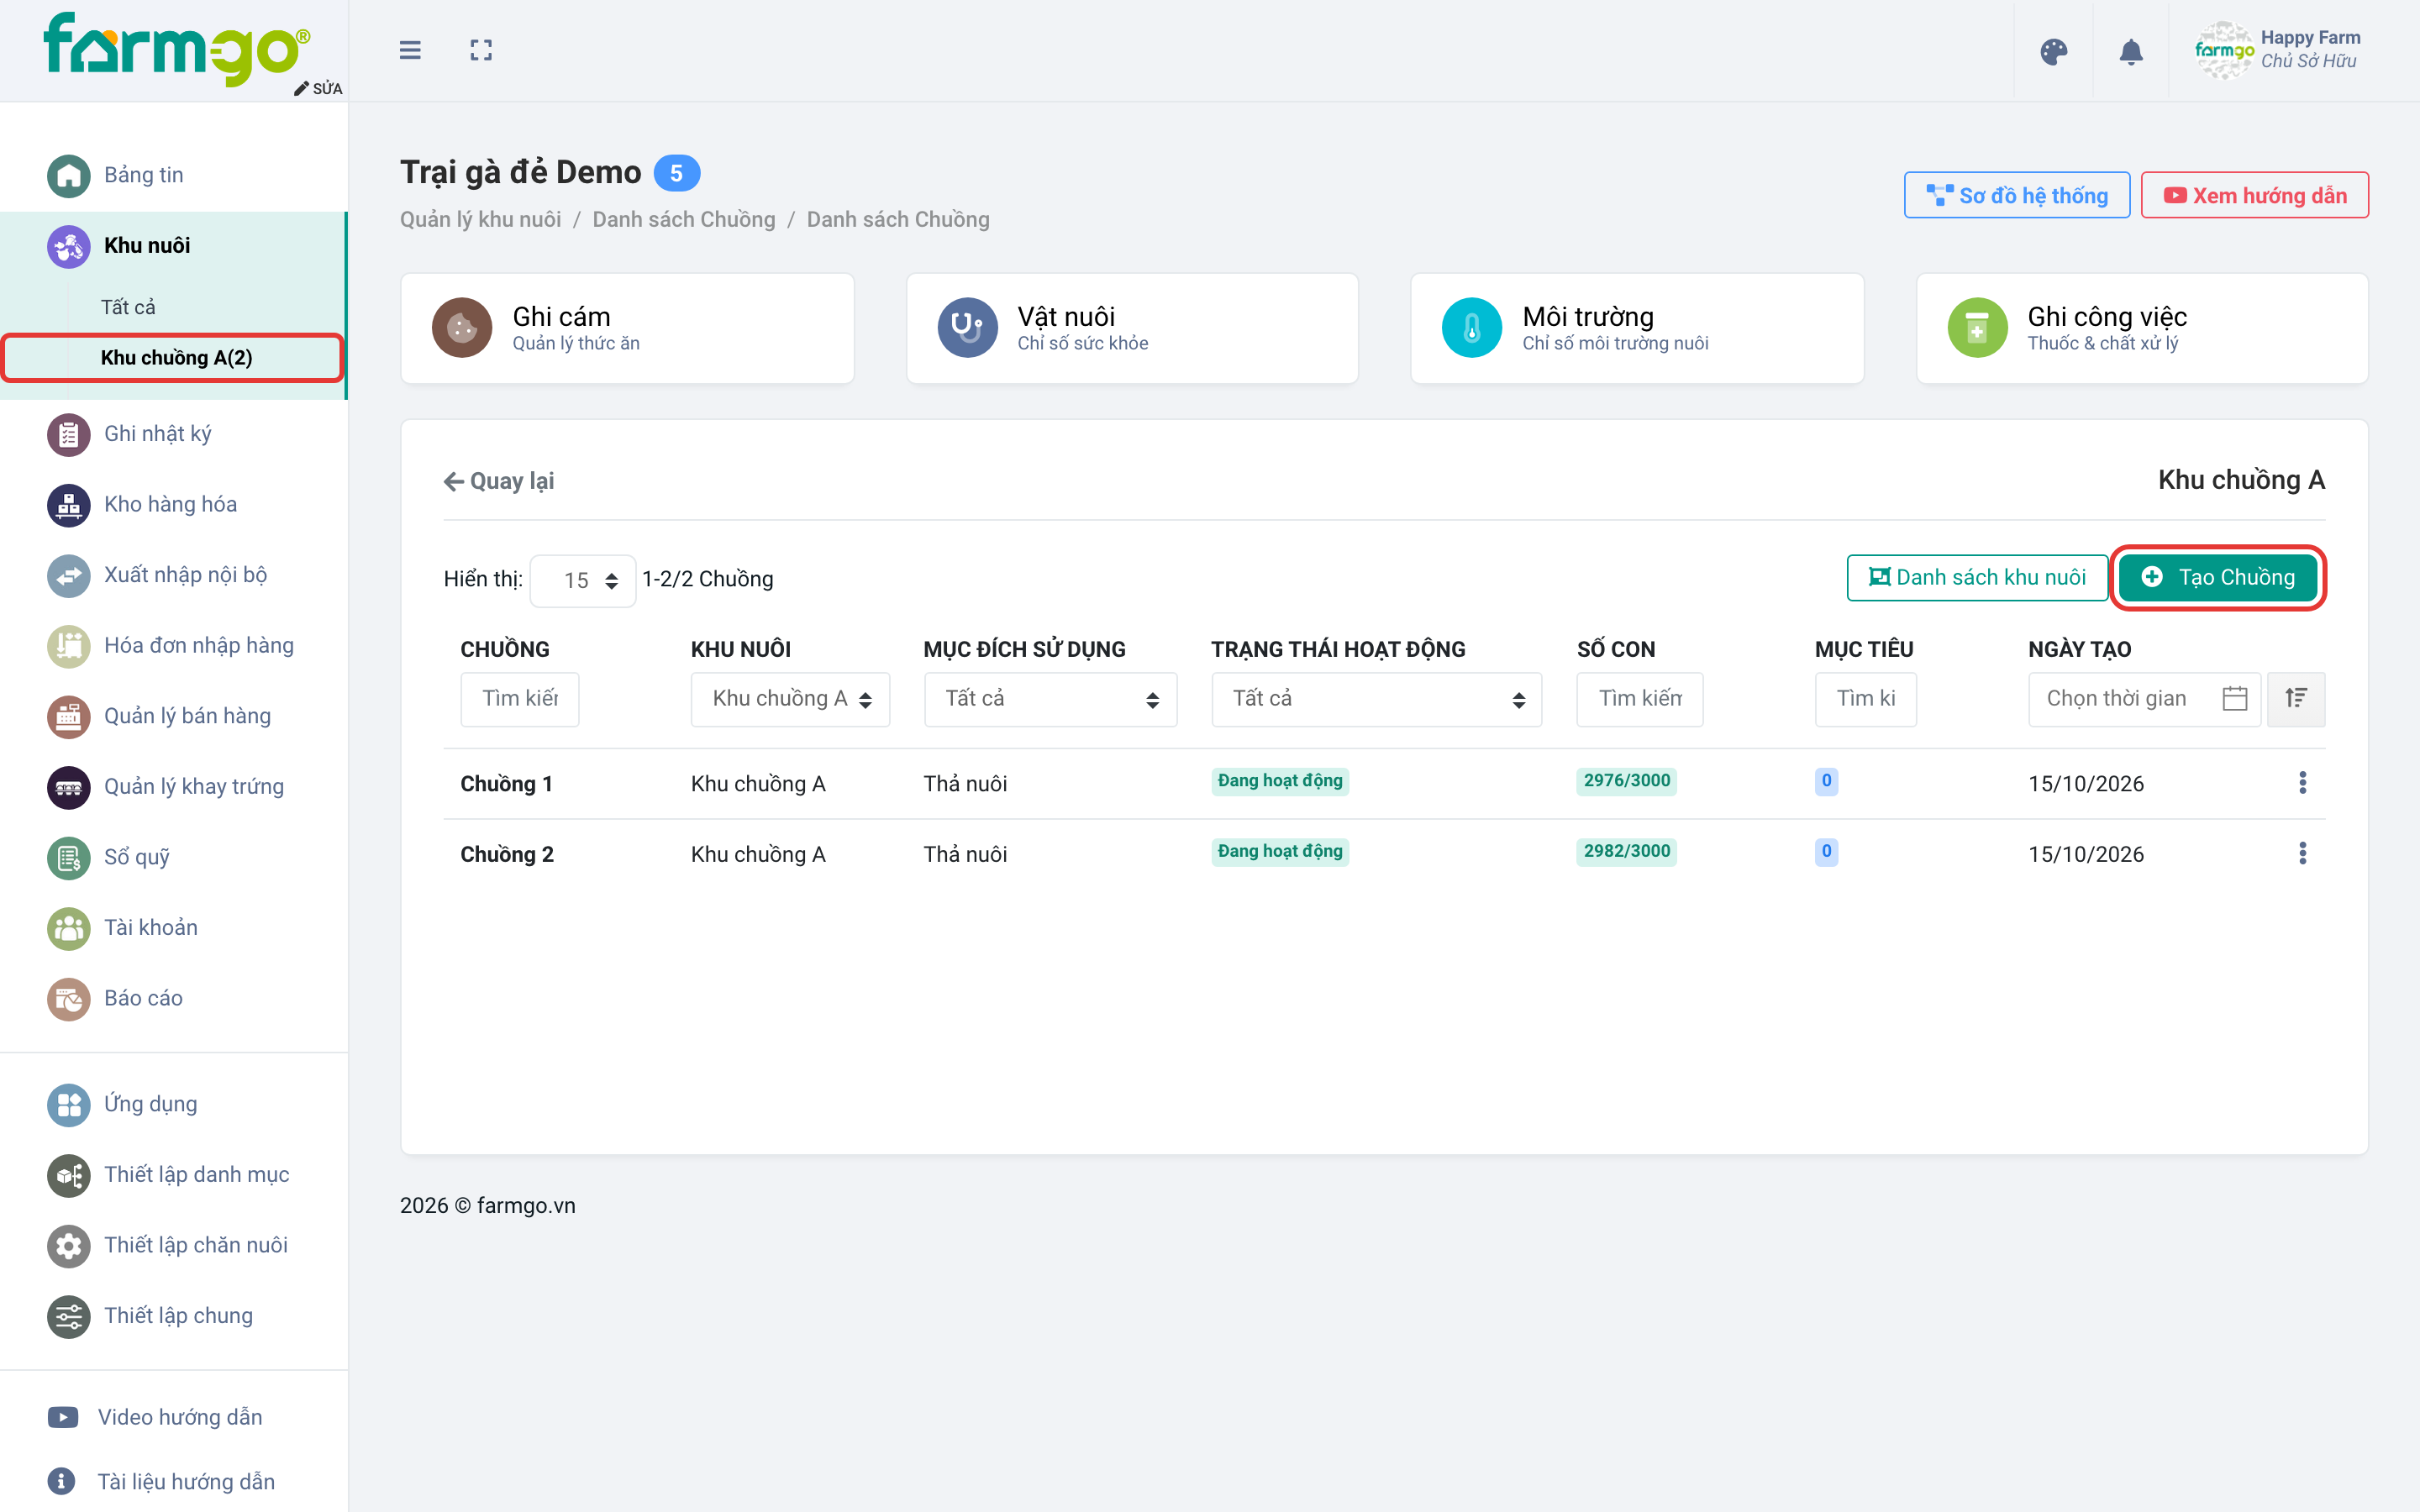Click Xem hướng dẫn video button
This screenshot has height=1512, width=2420.
click(2254, 195)
